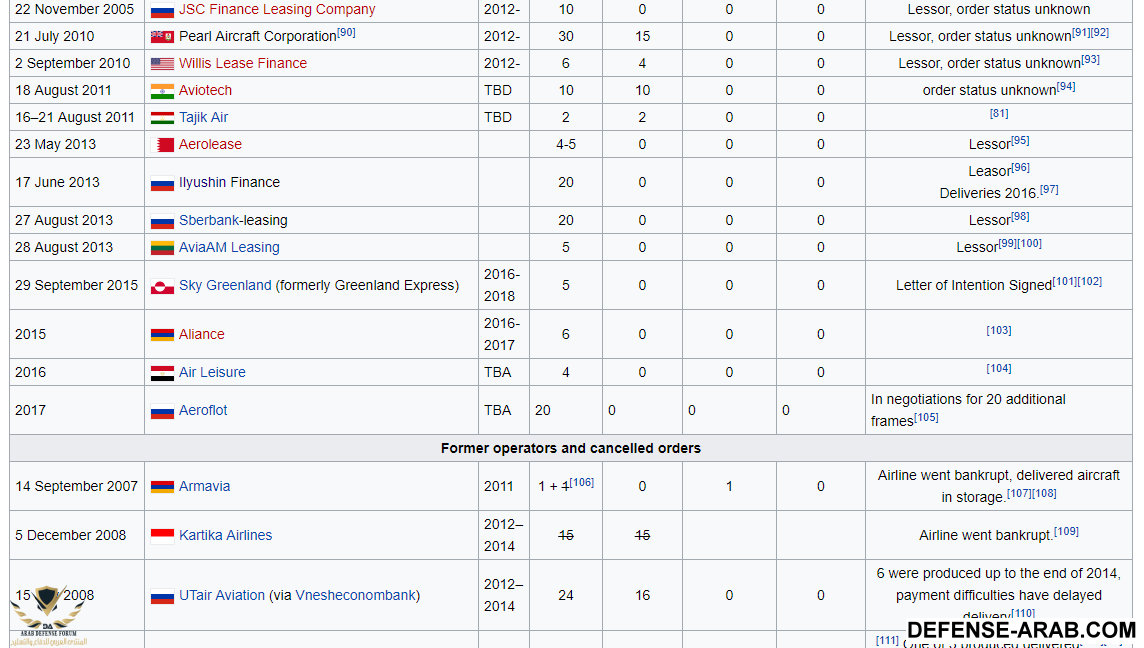Viewport: 1144px width, 648px height.
Task: Open the UTair Aviation link
Action: coord(222,596)
